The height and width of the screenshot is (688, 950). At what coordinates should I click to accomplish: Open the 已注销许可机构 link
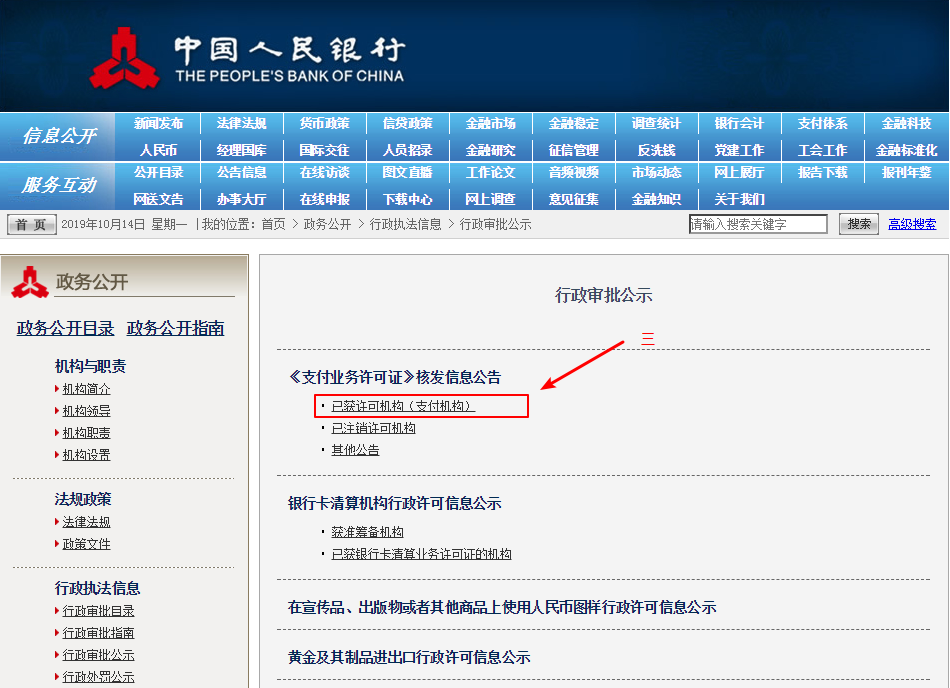(x=373, y=428)
